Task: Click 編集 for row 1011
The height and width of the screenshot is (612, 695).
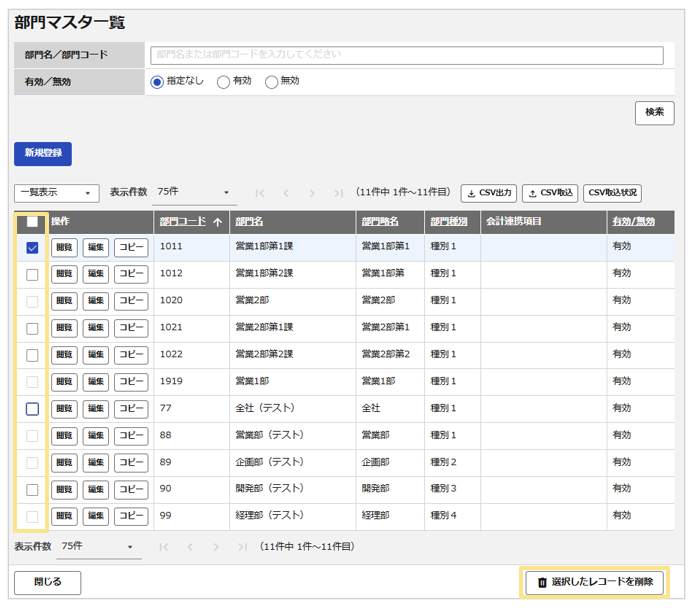Action: [96, 248]
